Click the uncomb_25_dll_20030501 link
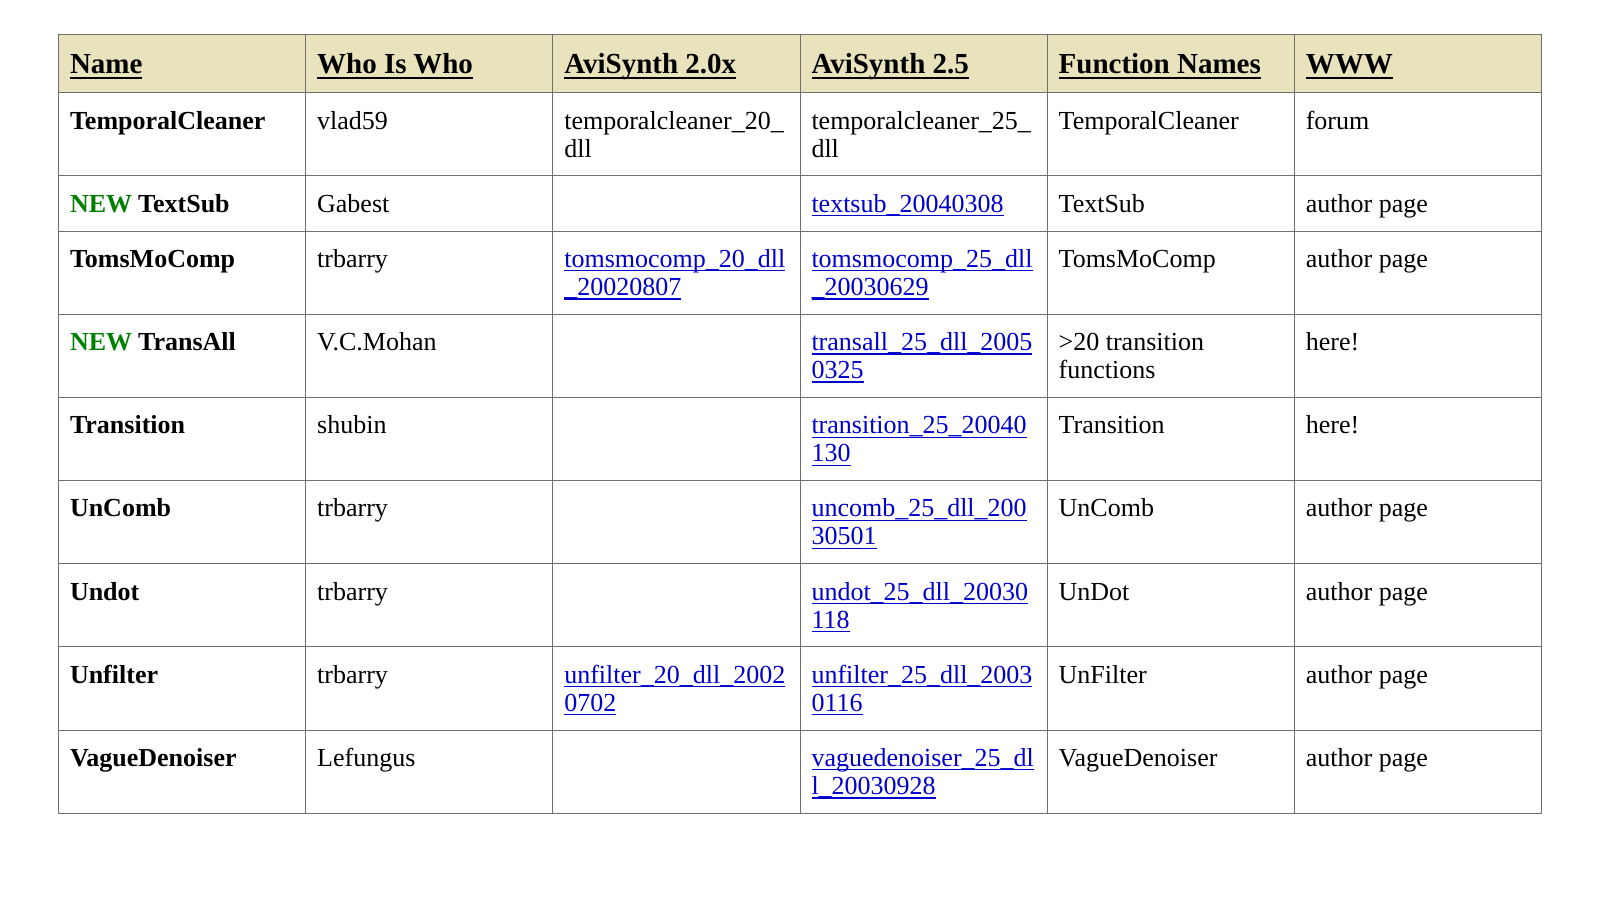The width and height of the screenshot is (1600, 900). [918, 522]
